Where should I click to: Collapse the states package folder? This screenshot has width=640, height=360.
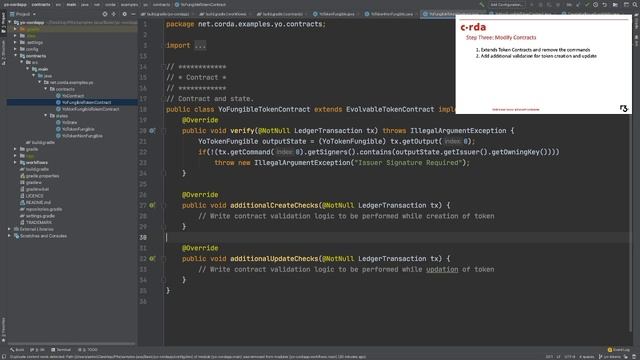pos(46,116)
